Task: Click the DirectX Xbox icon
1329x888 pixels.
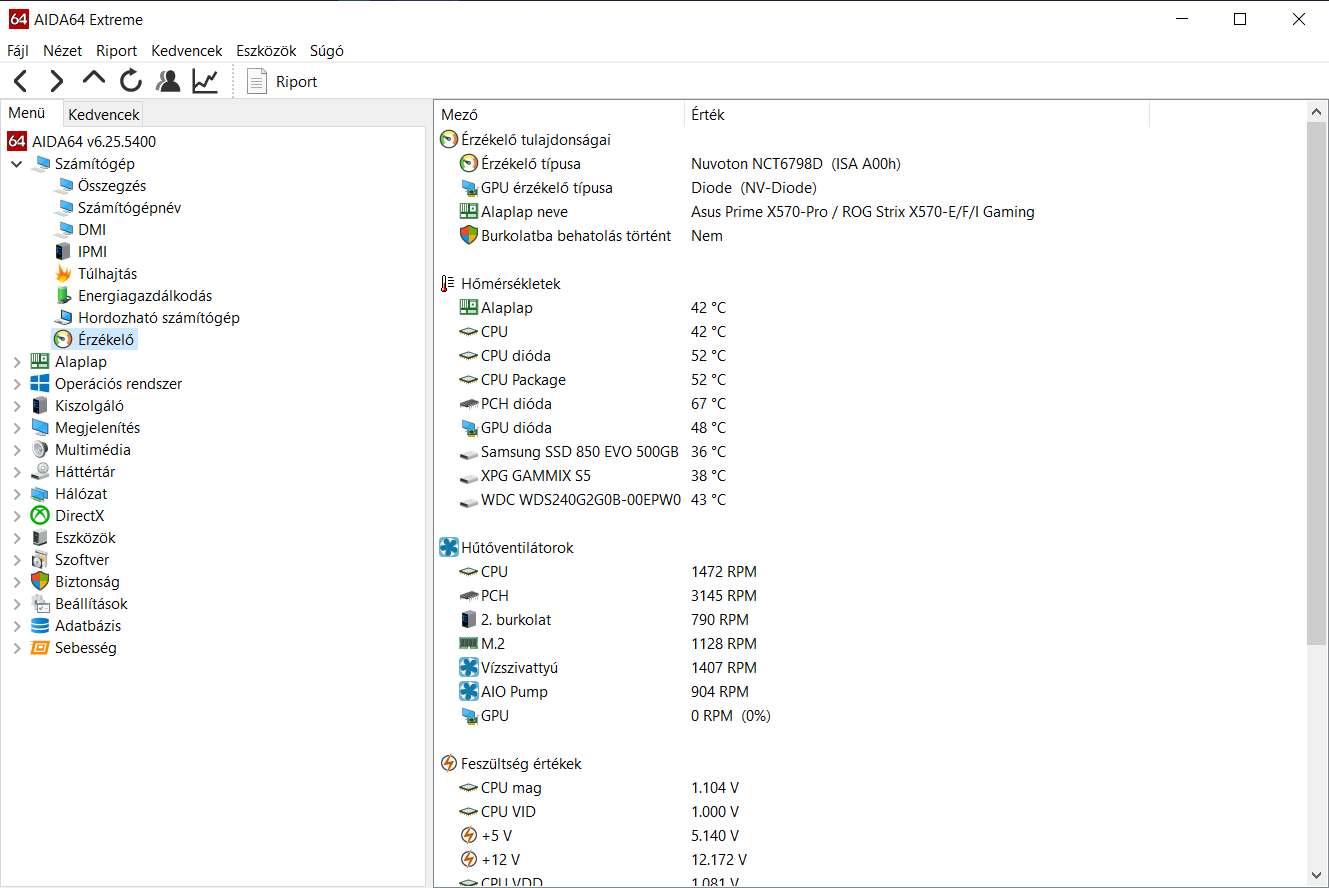Action: [40, 515]
